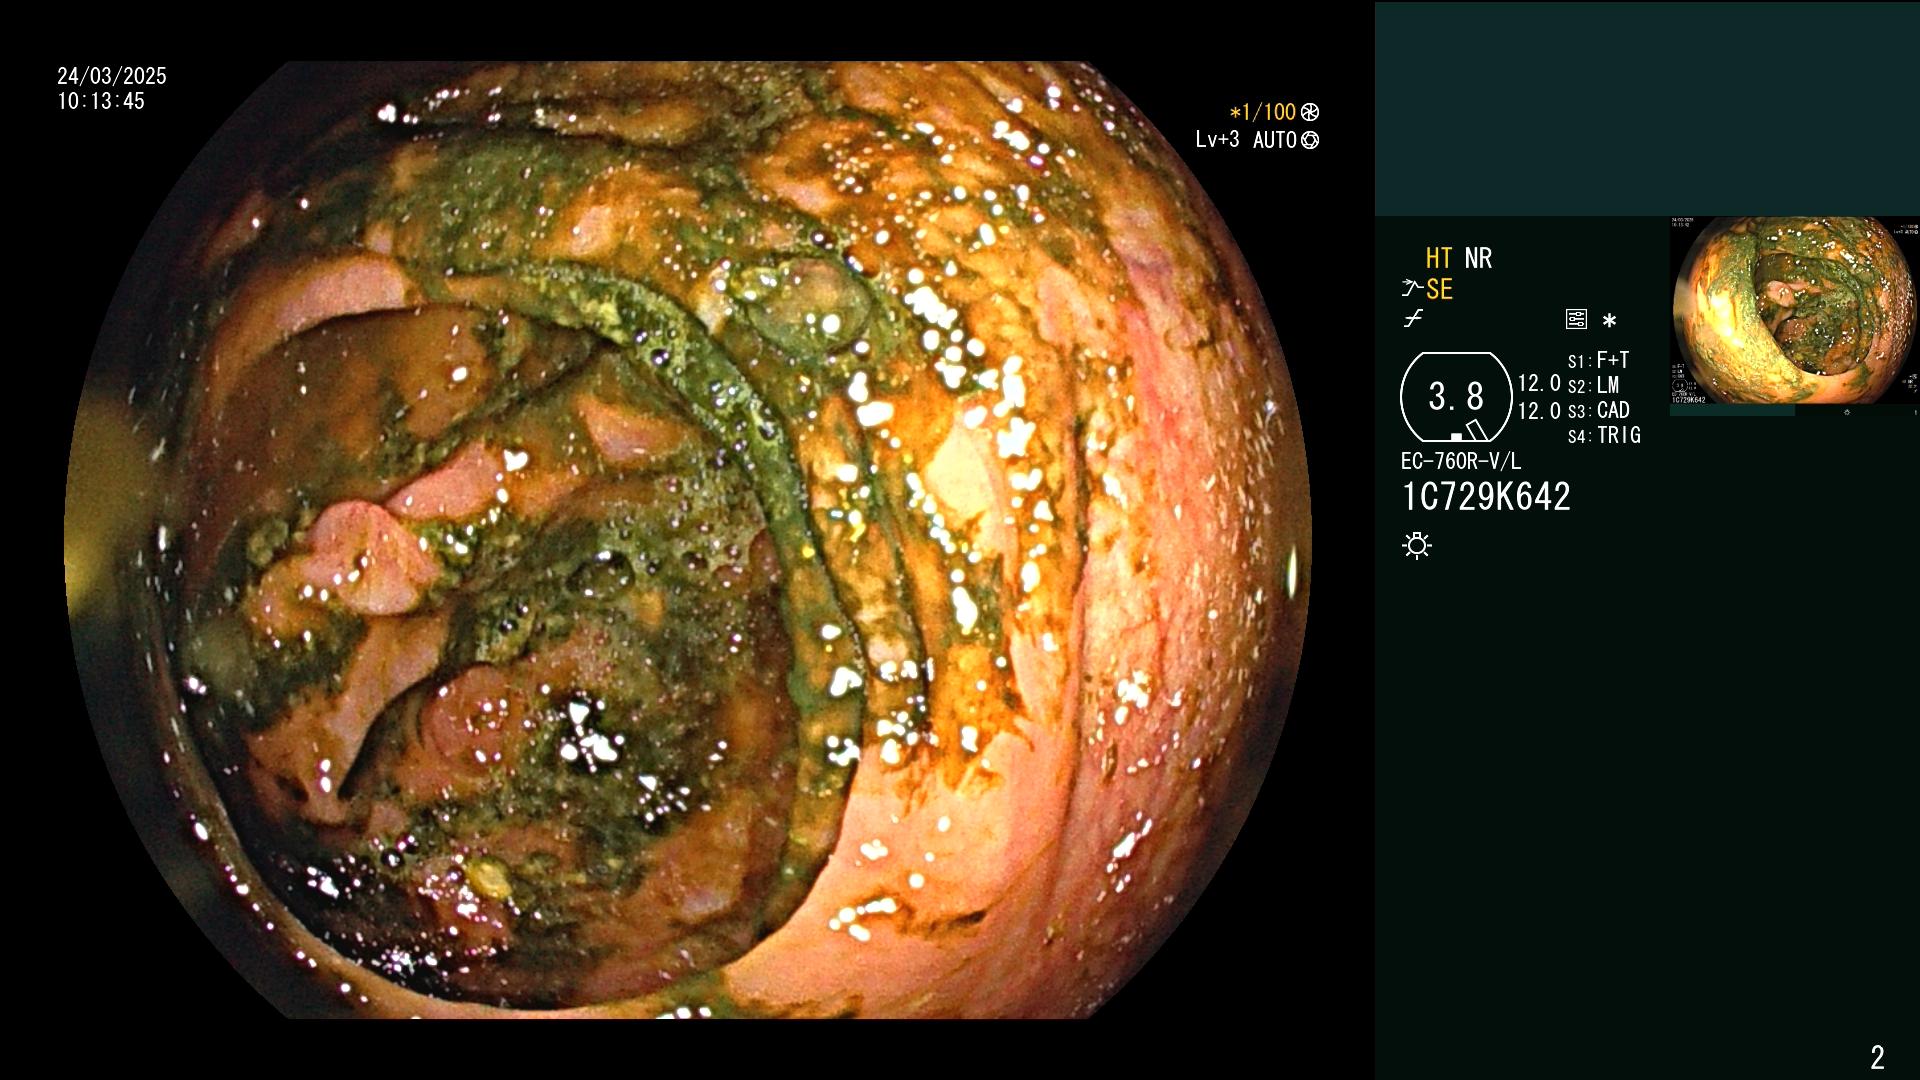Image resolution: width=1920 pixels, height=1080 pixels.
Task: Click the scope model EC-760R-V/L
Action: (1461, 461)
